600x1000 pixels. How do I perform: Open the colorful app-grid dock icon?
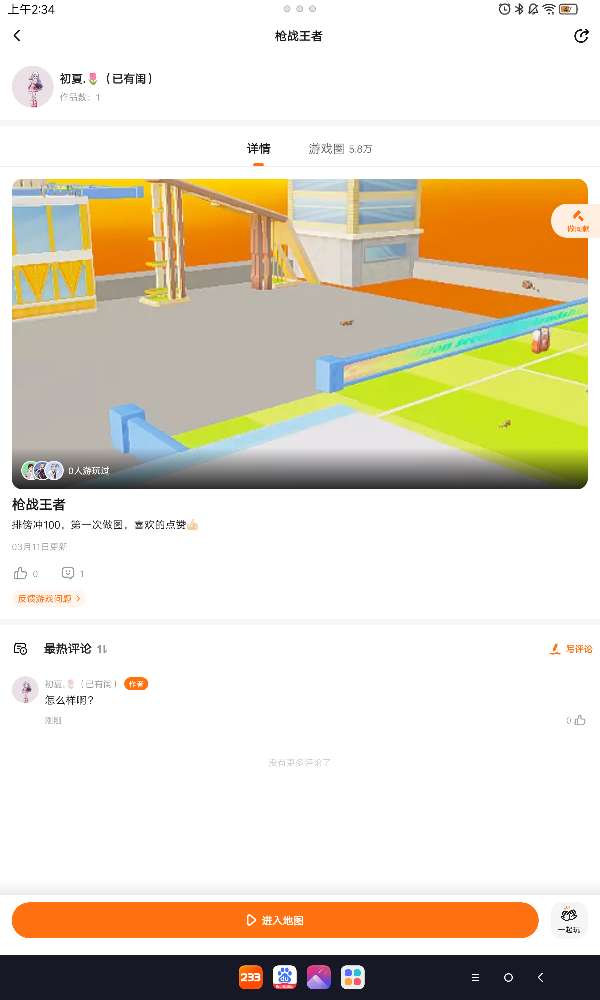(353, 976)
